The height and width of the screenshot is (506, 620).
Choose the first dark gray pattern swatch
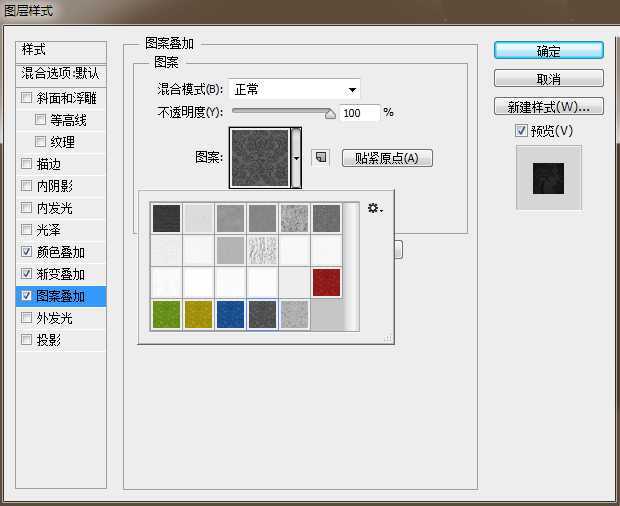pyautogui.click(x=167, y=218)
